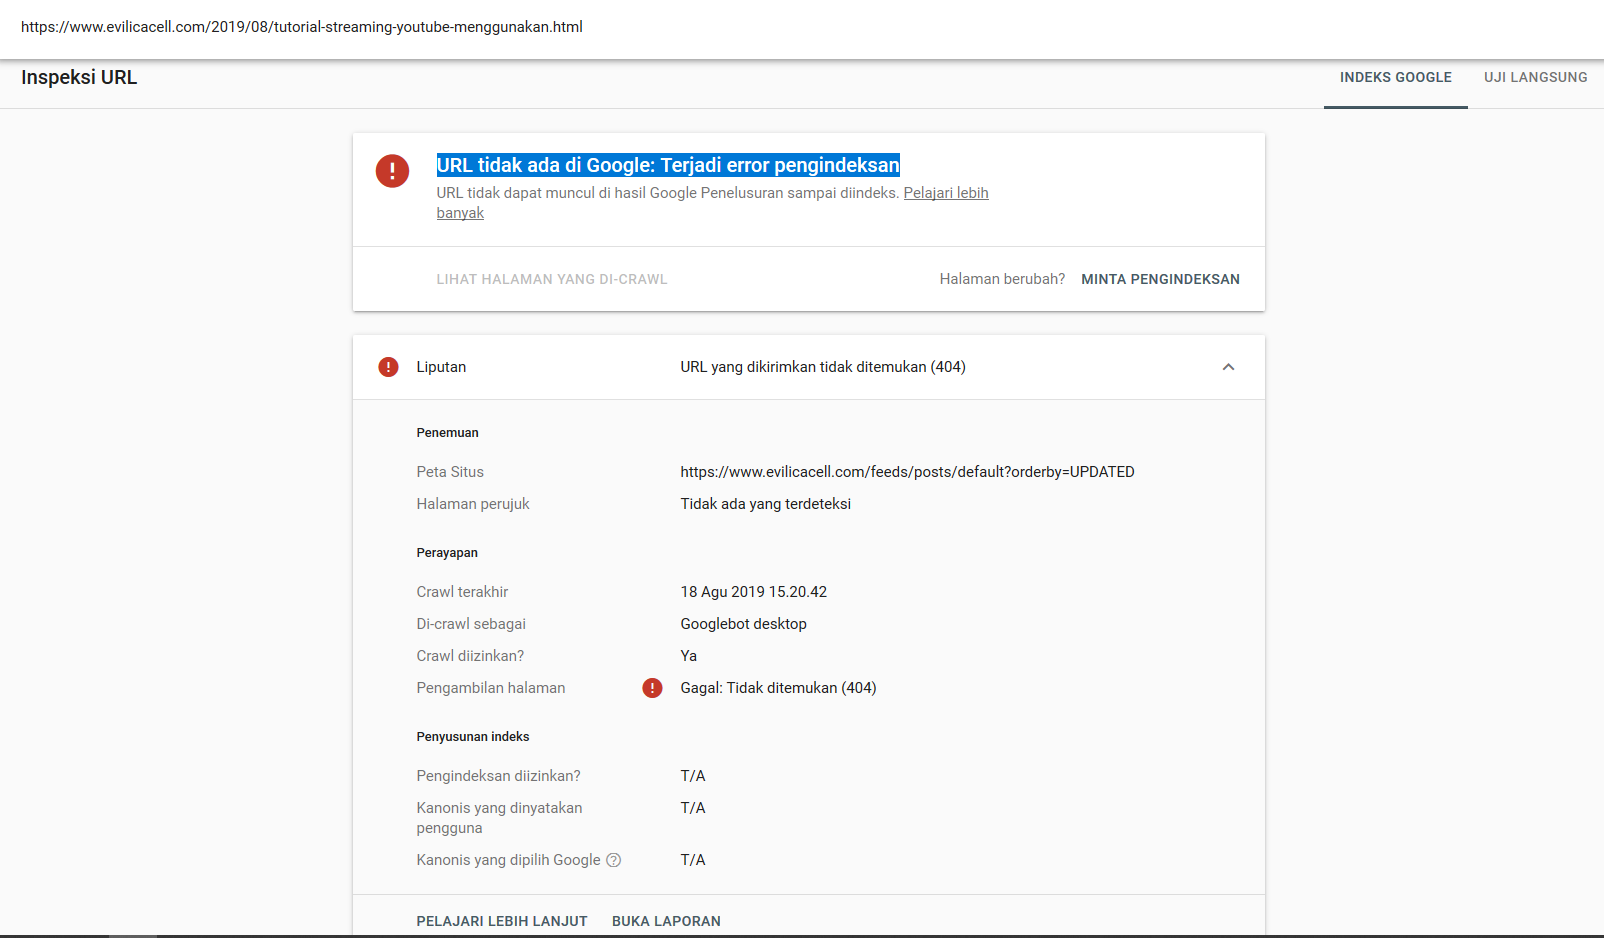This screenshot has height=938, width=1604.
Task: Click the 'Ya' value for Crawl diizinkan
Action: coord(689,656)
